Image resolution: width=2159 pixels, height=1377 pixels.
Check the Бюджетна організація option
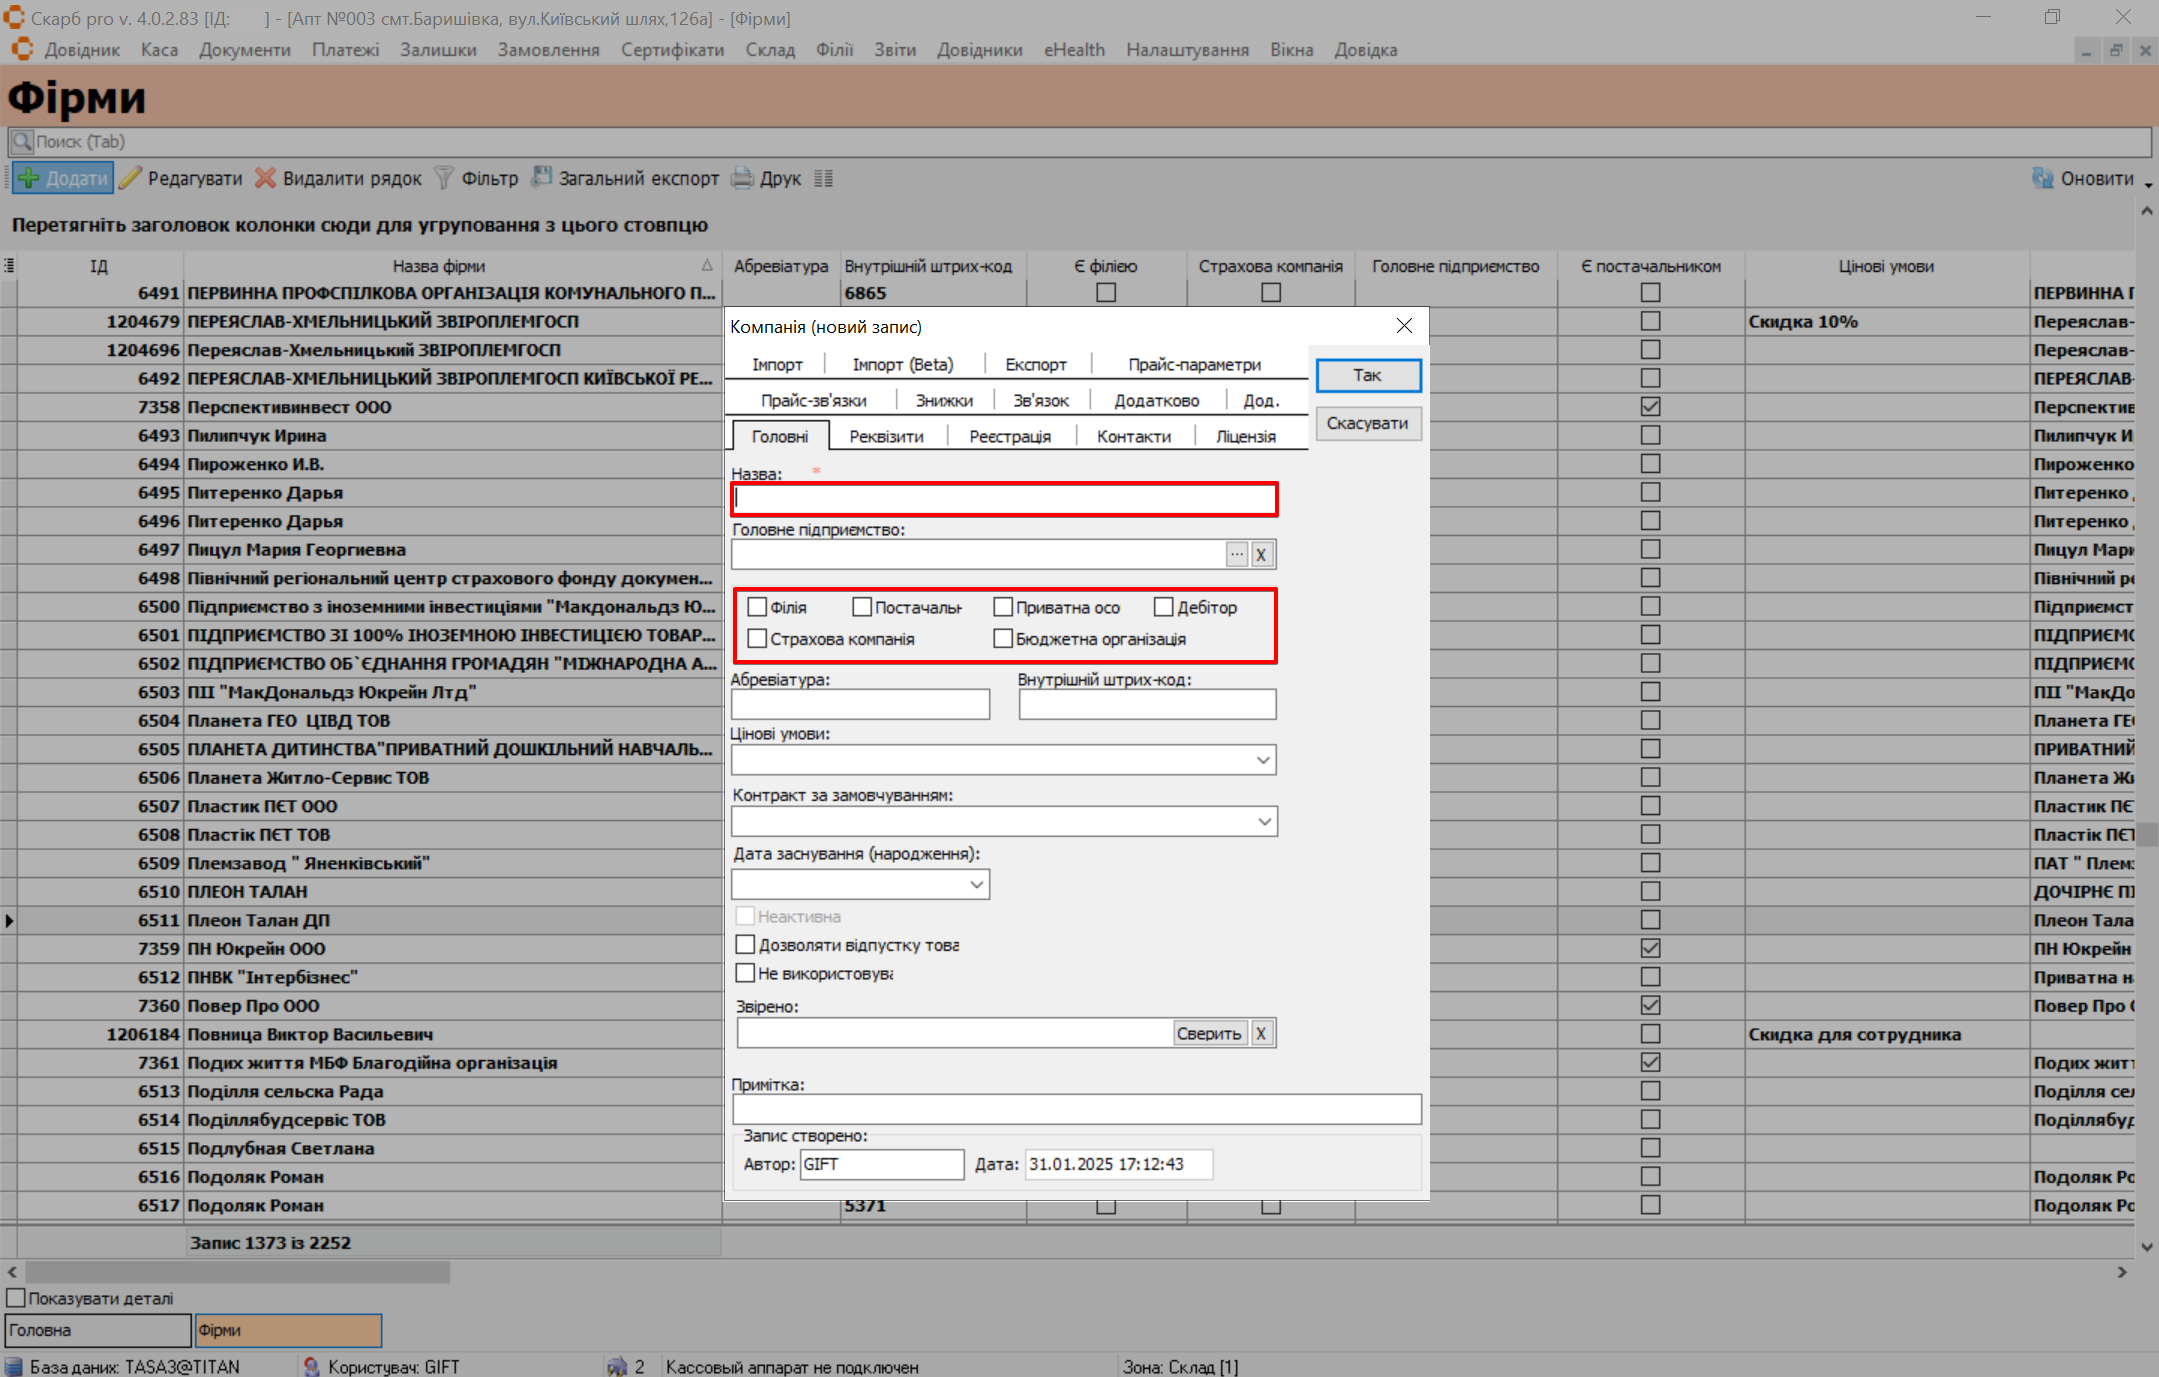[1003, 639]
